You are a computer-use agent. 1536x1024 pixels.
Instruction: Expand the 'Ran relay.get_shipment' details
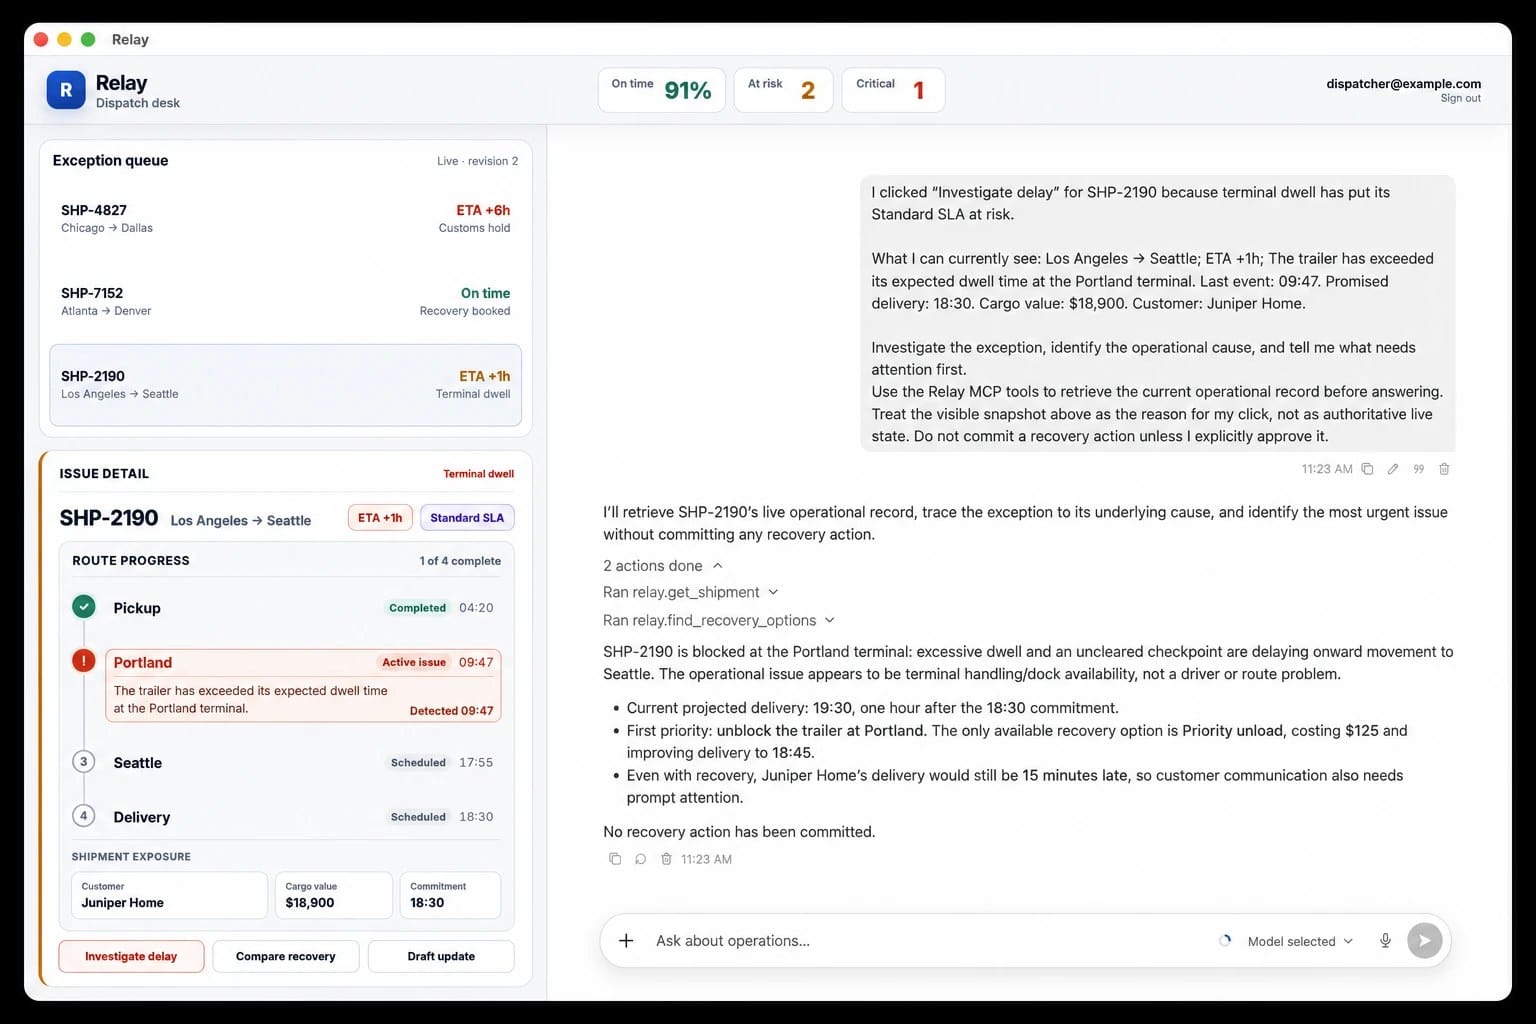point(690,592)
